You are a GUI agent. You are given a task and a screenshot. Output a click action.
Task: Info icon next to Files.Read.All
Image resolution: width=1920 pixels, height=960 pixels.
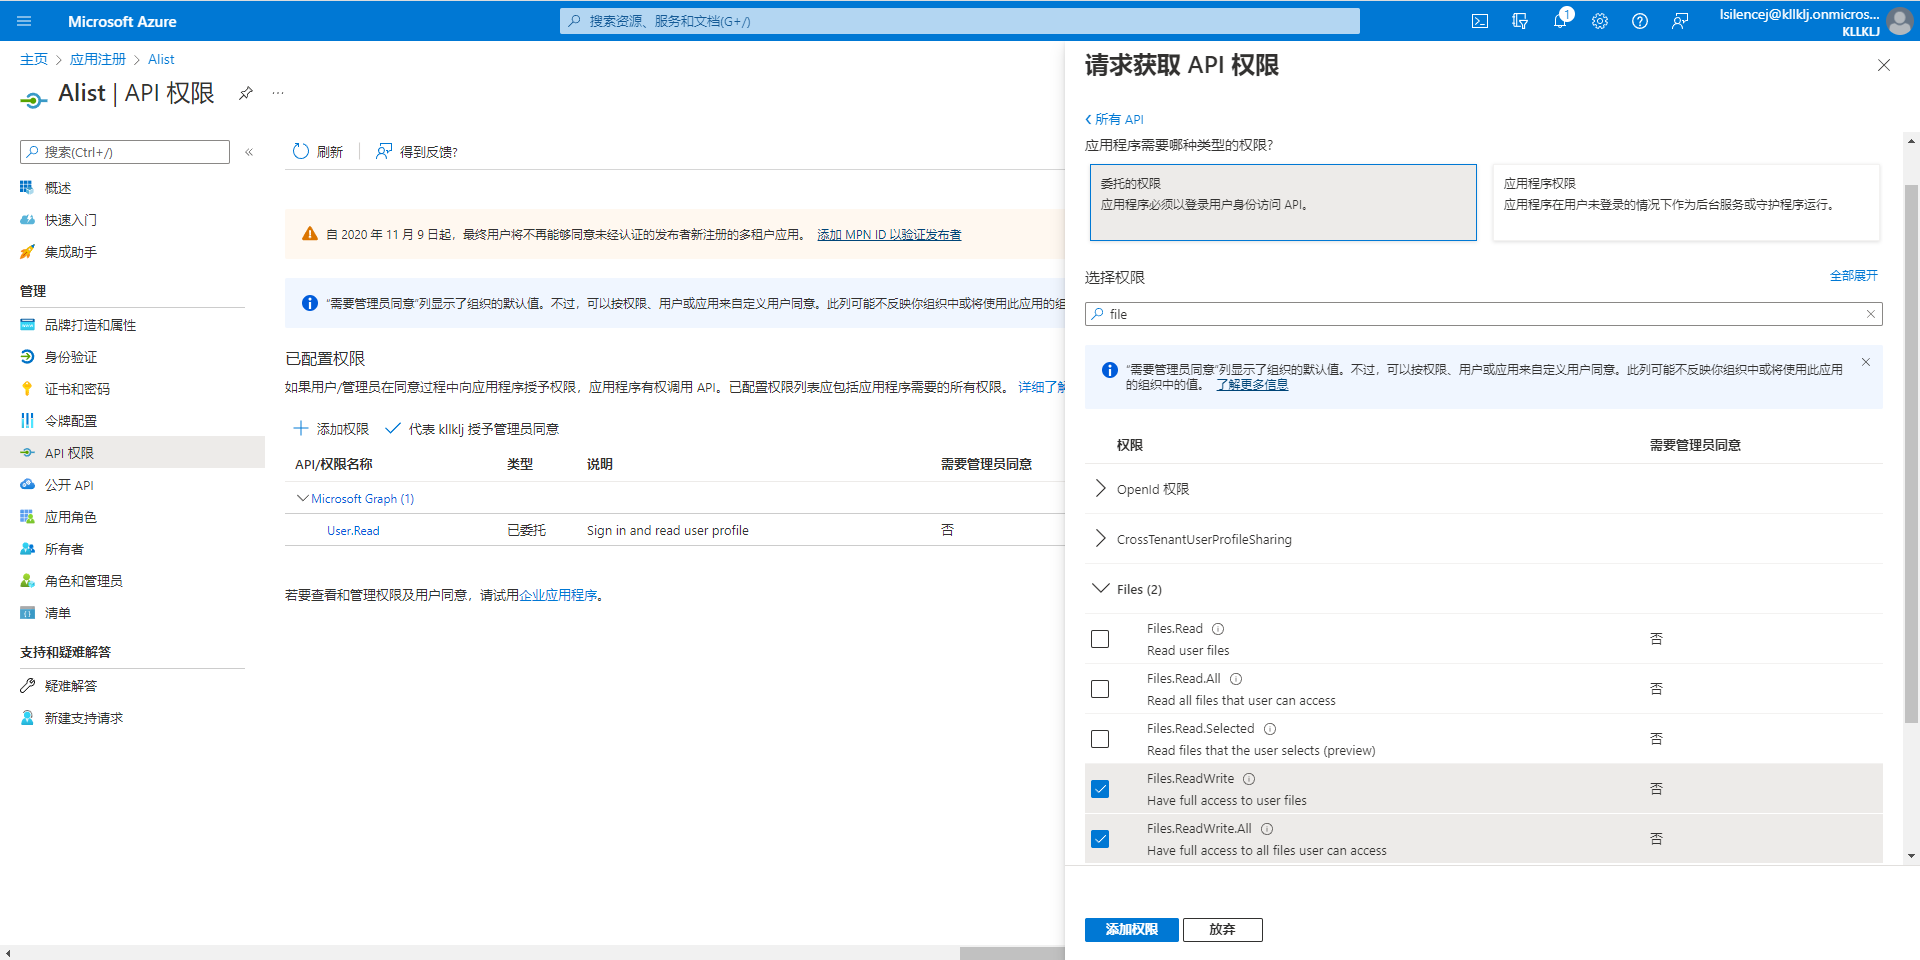[1236, 679]
